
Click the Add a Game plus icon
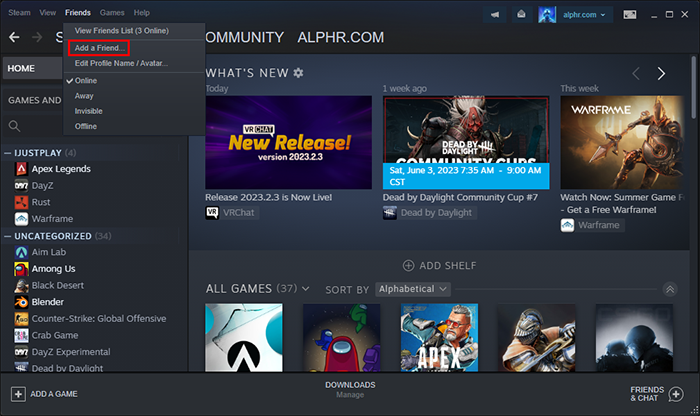tap(18, 394)
